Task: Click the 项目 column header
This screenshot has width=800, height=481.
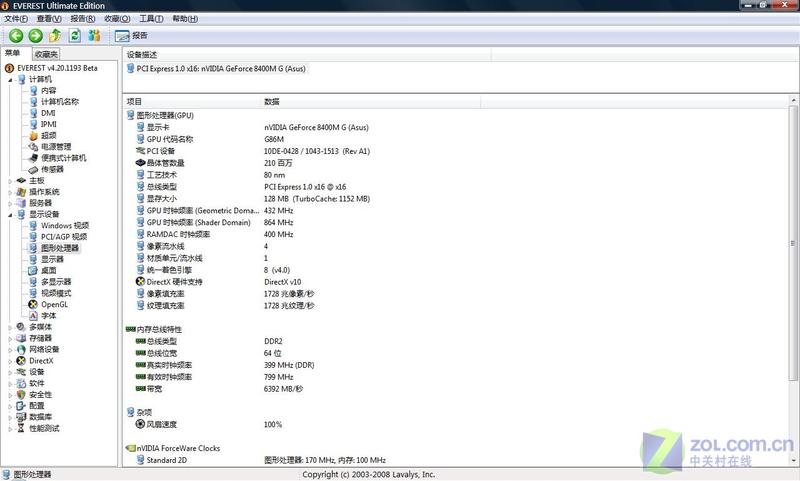Action: coord(192,102)
